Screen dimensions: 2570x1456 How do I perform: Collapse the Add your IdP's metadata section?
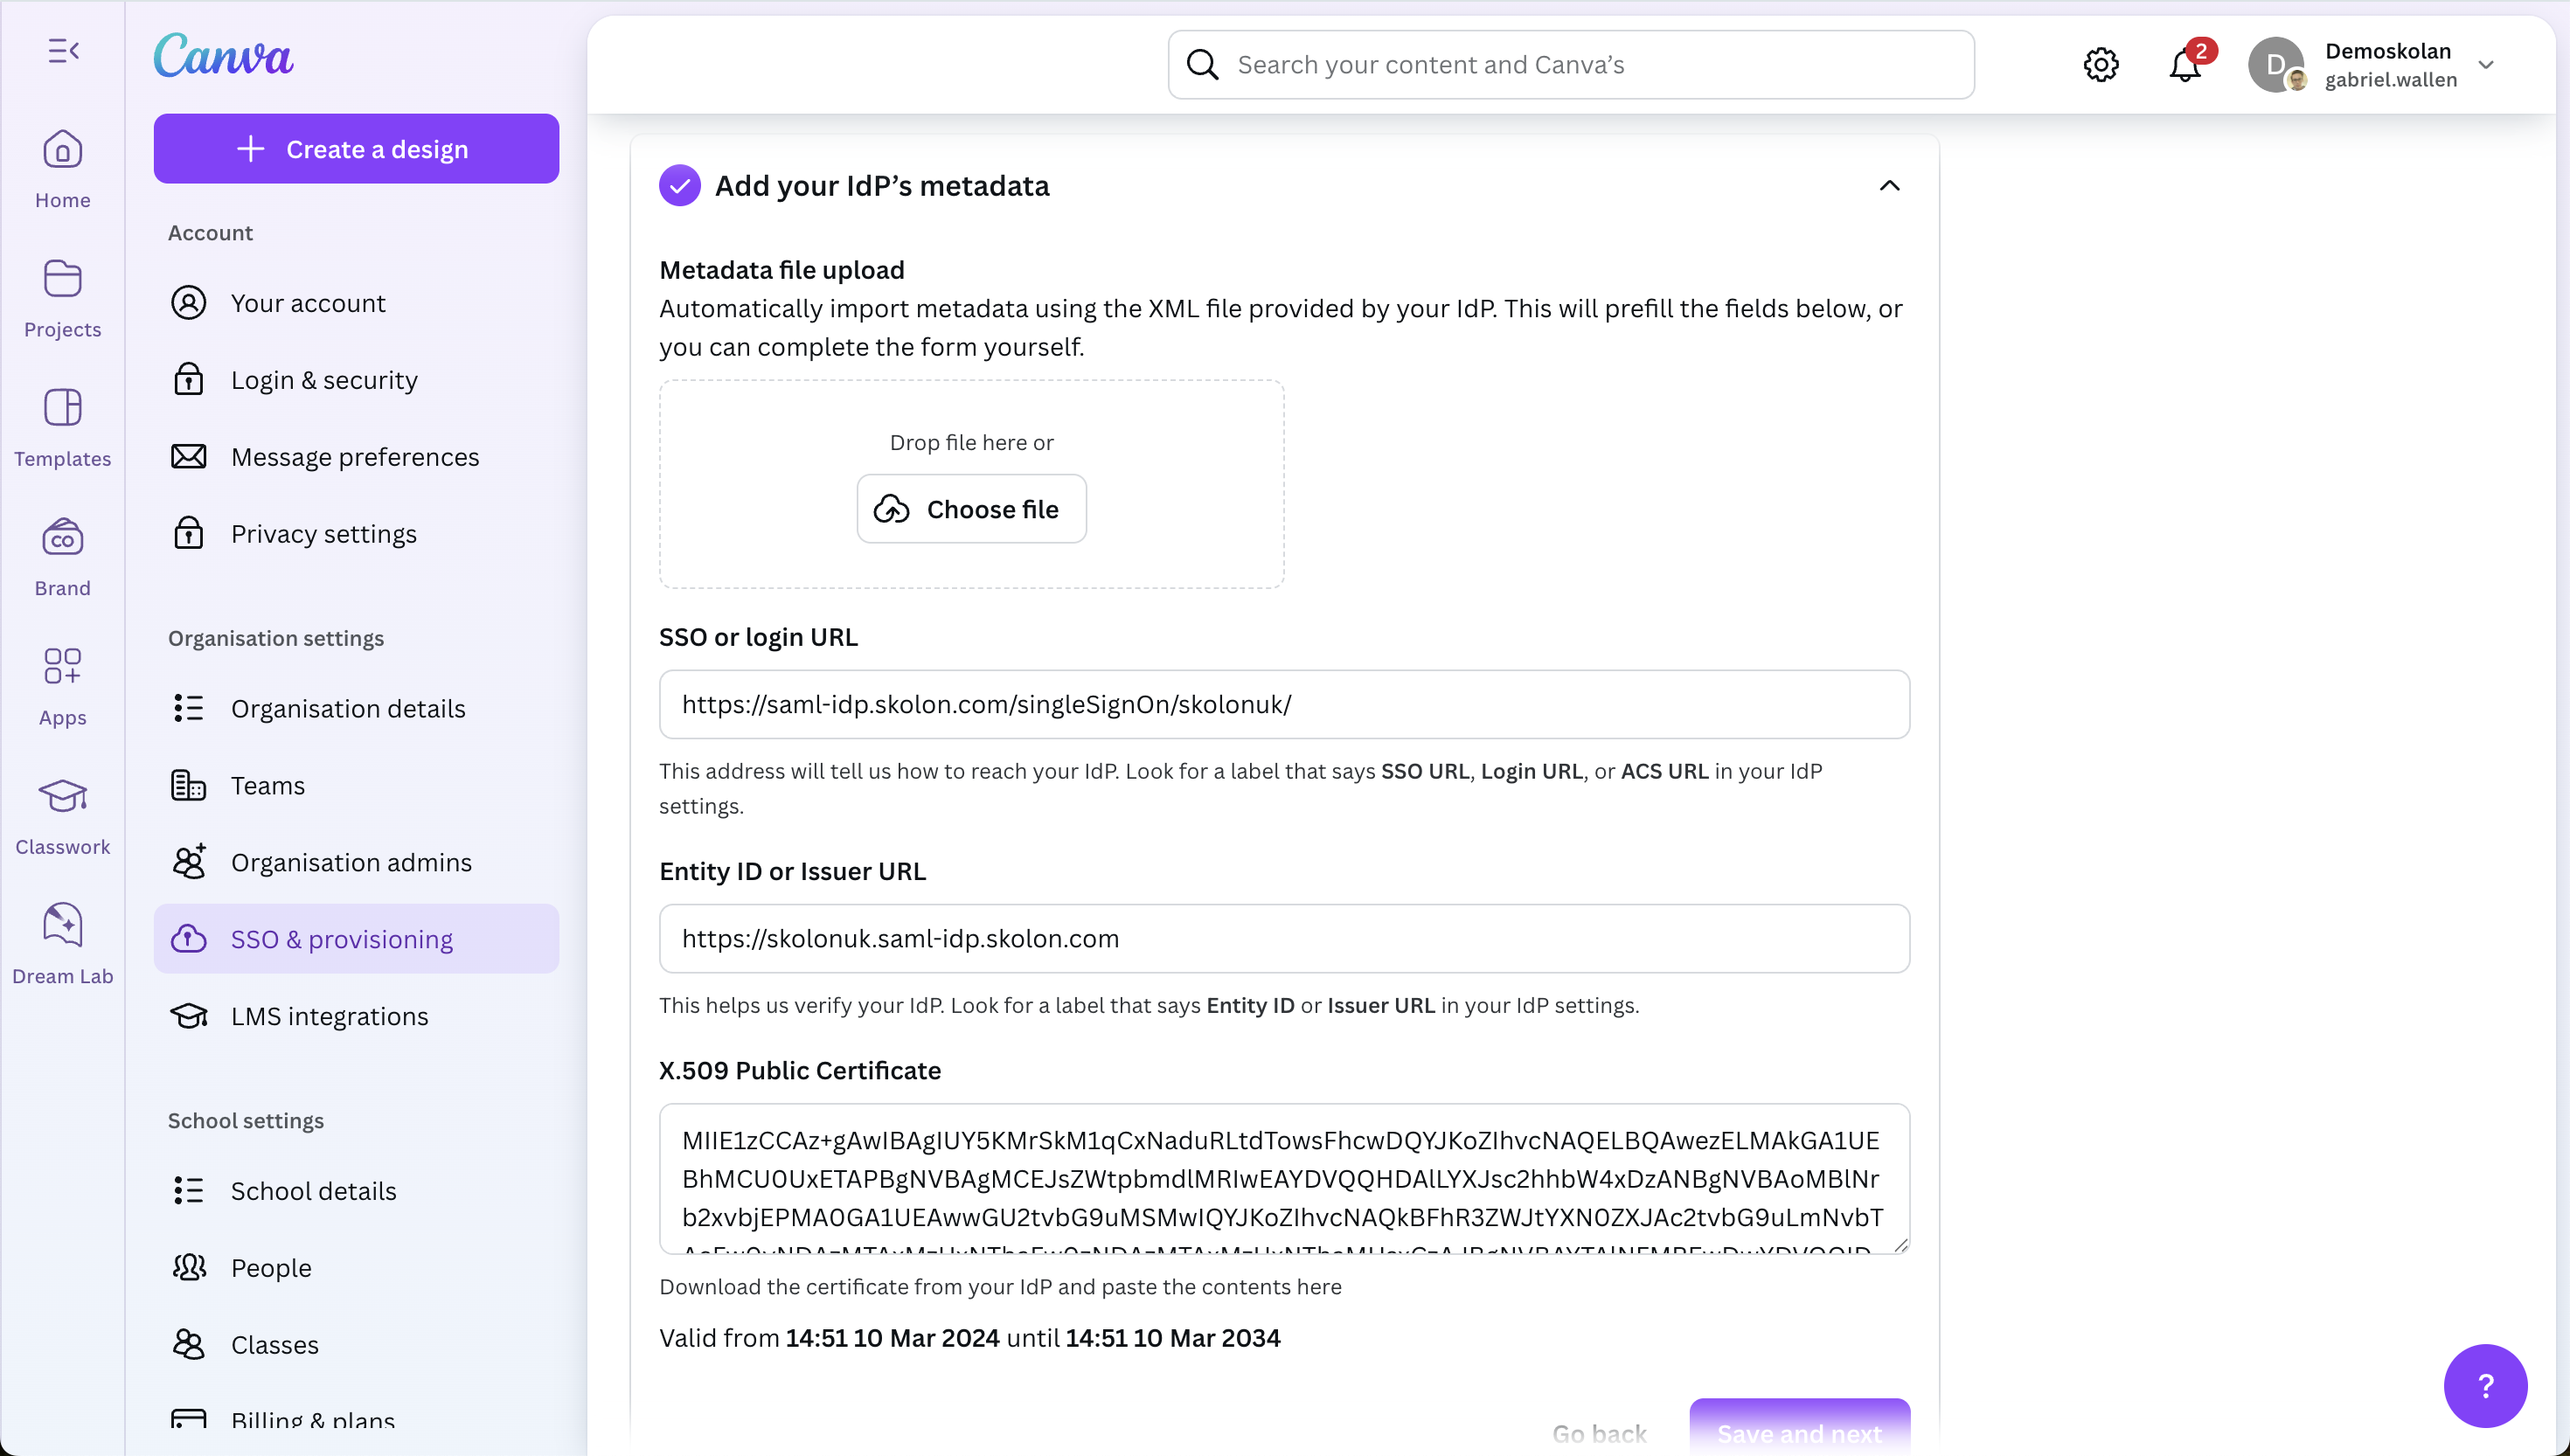1889,186
